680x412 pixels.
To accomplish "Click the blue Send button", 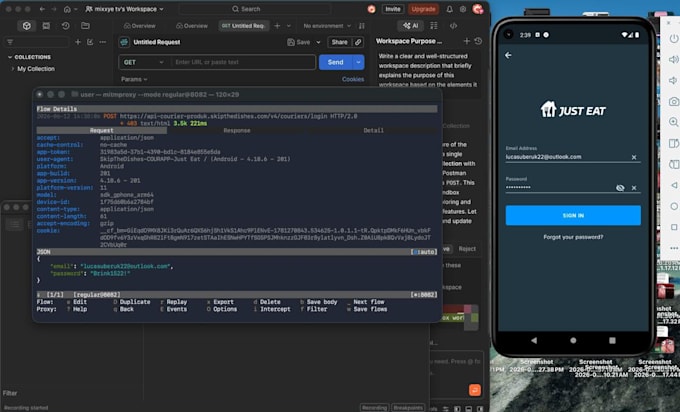I will [336, 62].
